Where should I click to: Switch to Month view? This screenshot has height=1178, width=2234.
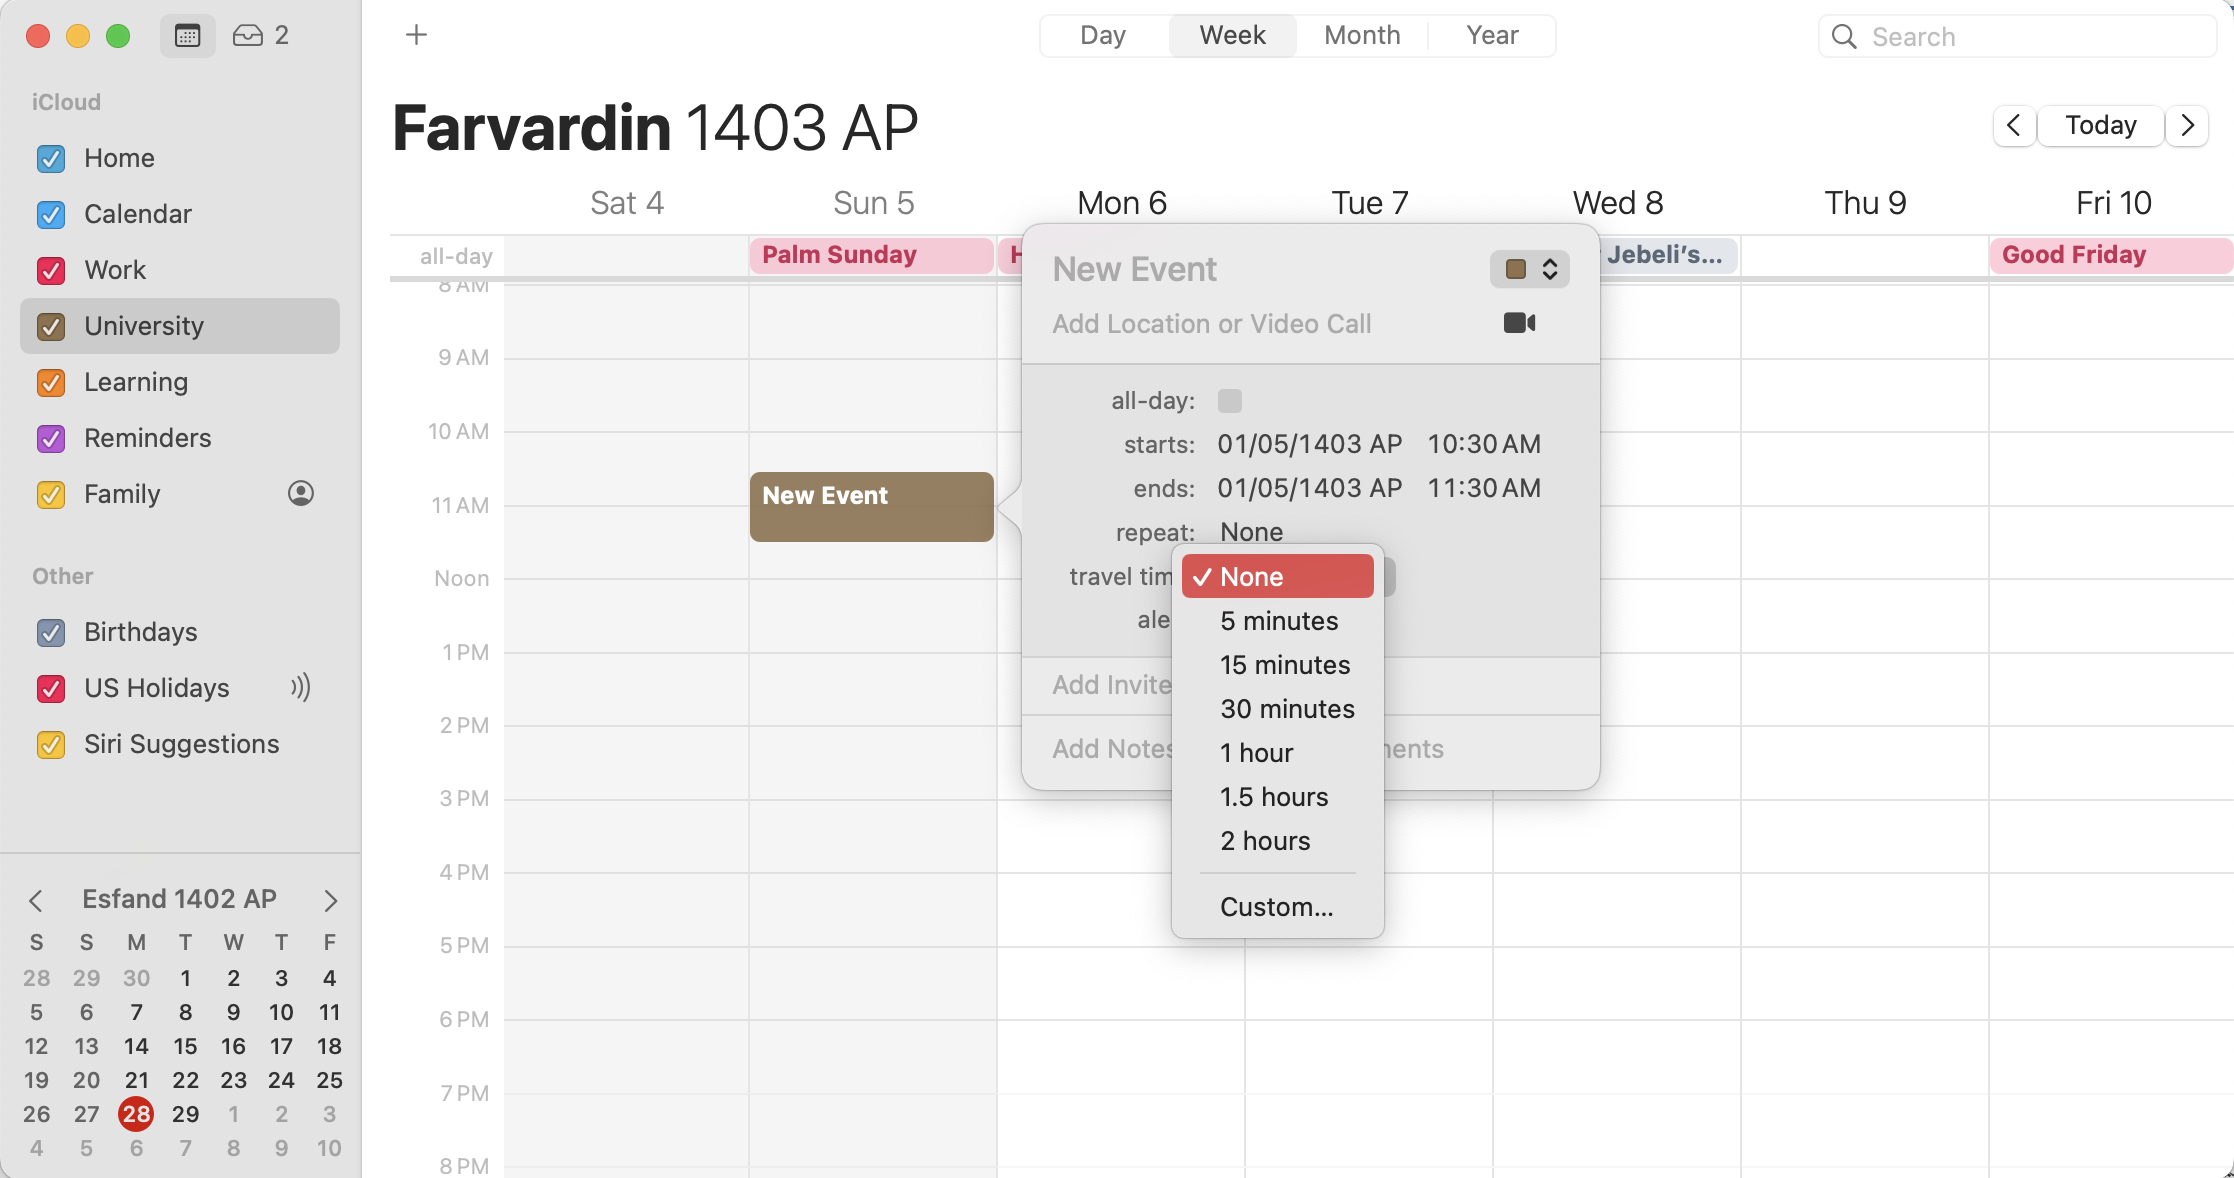1362,36
